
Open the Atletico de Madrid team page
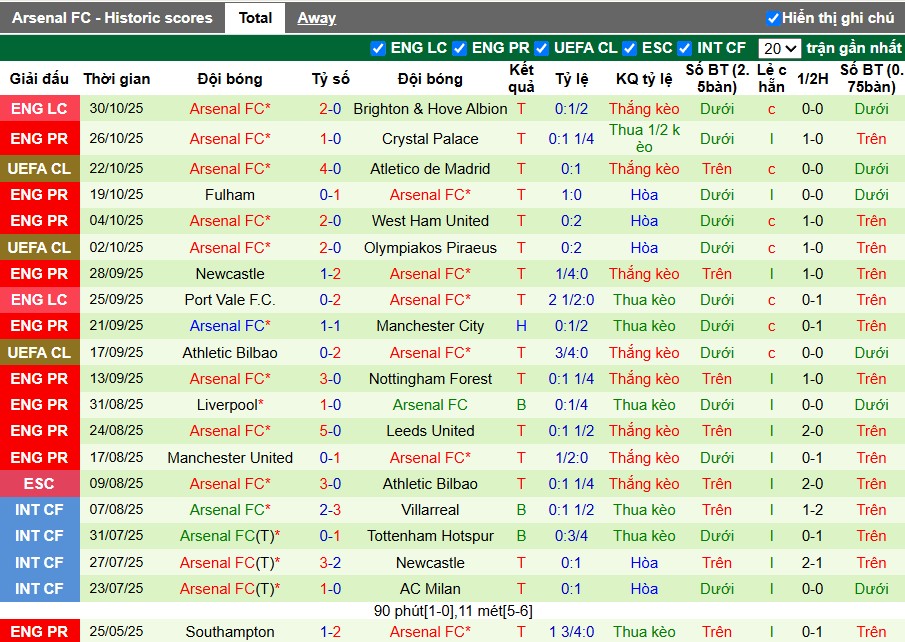pyautogui.click(x=430, y=169)
